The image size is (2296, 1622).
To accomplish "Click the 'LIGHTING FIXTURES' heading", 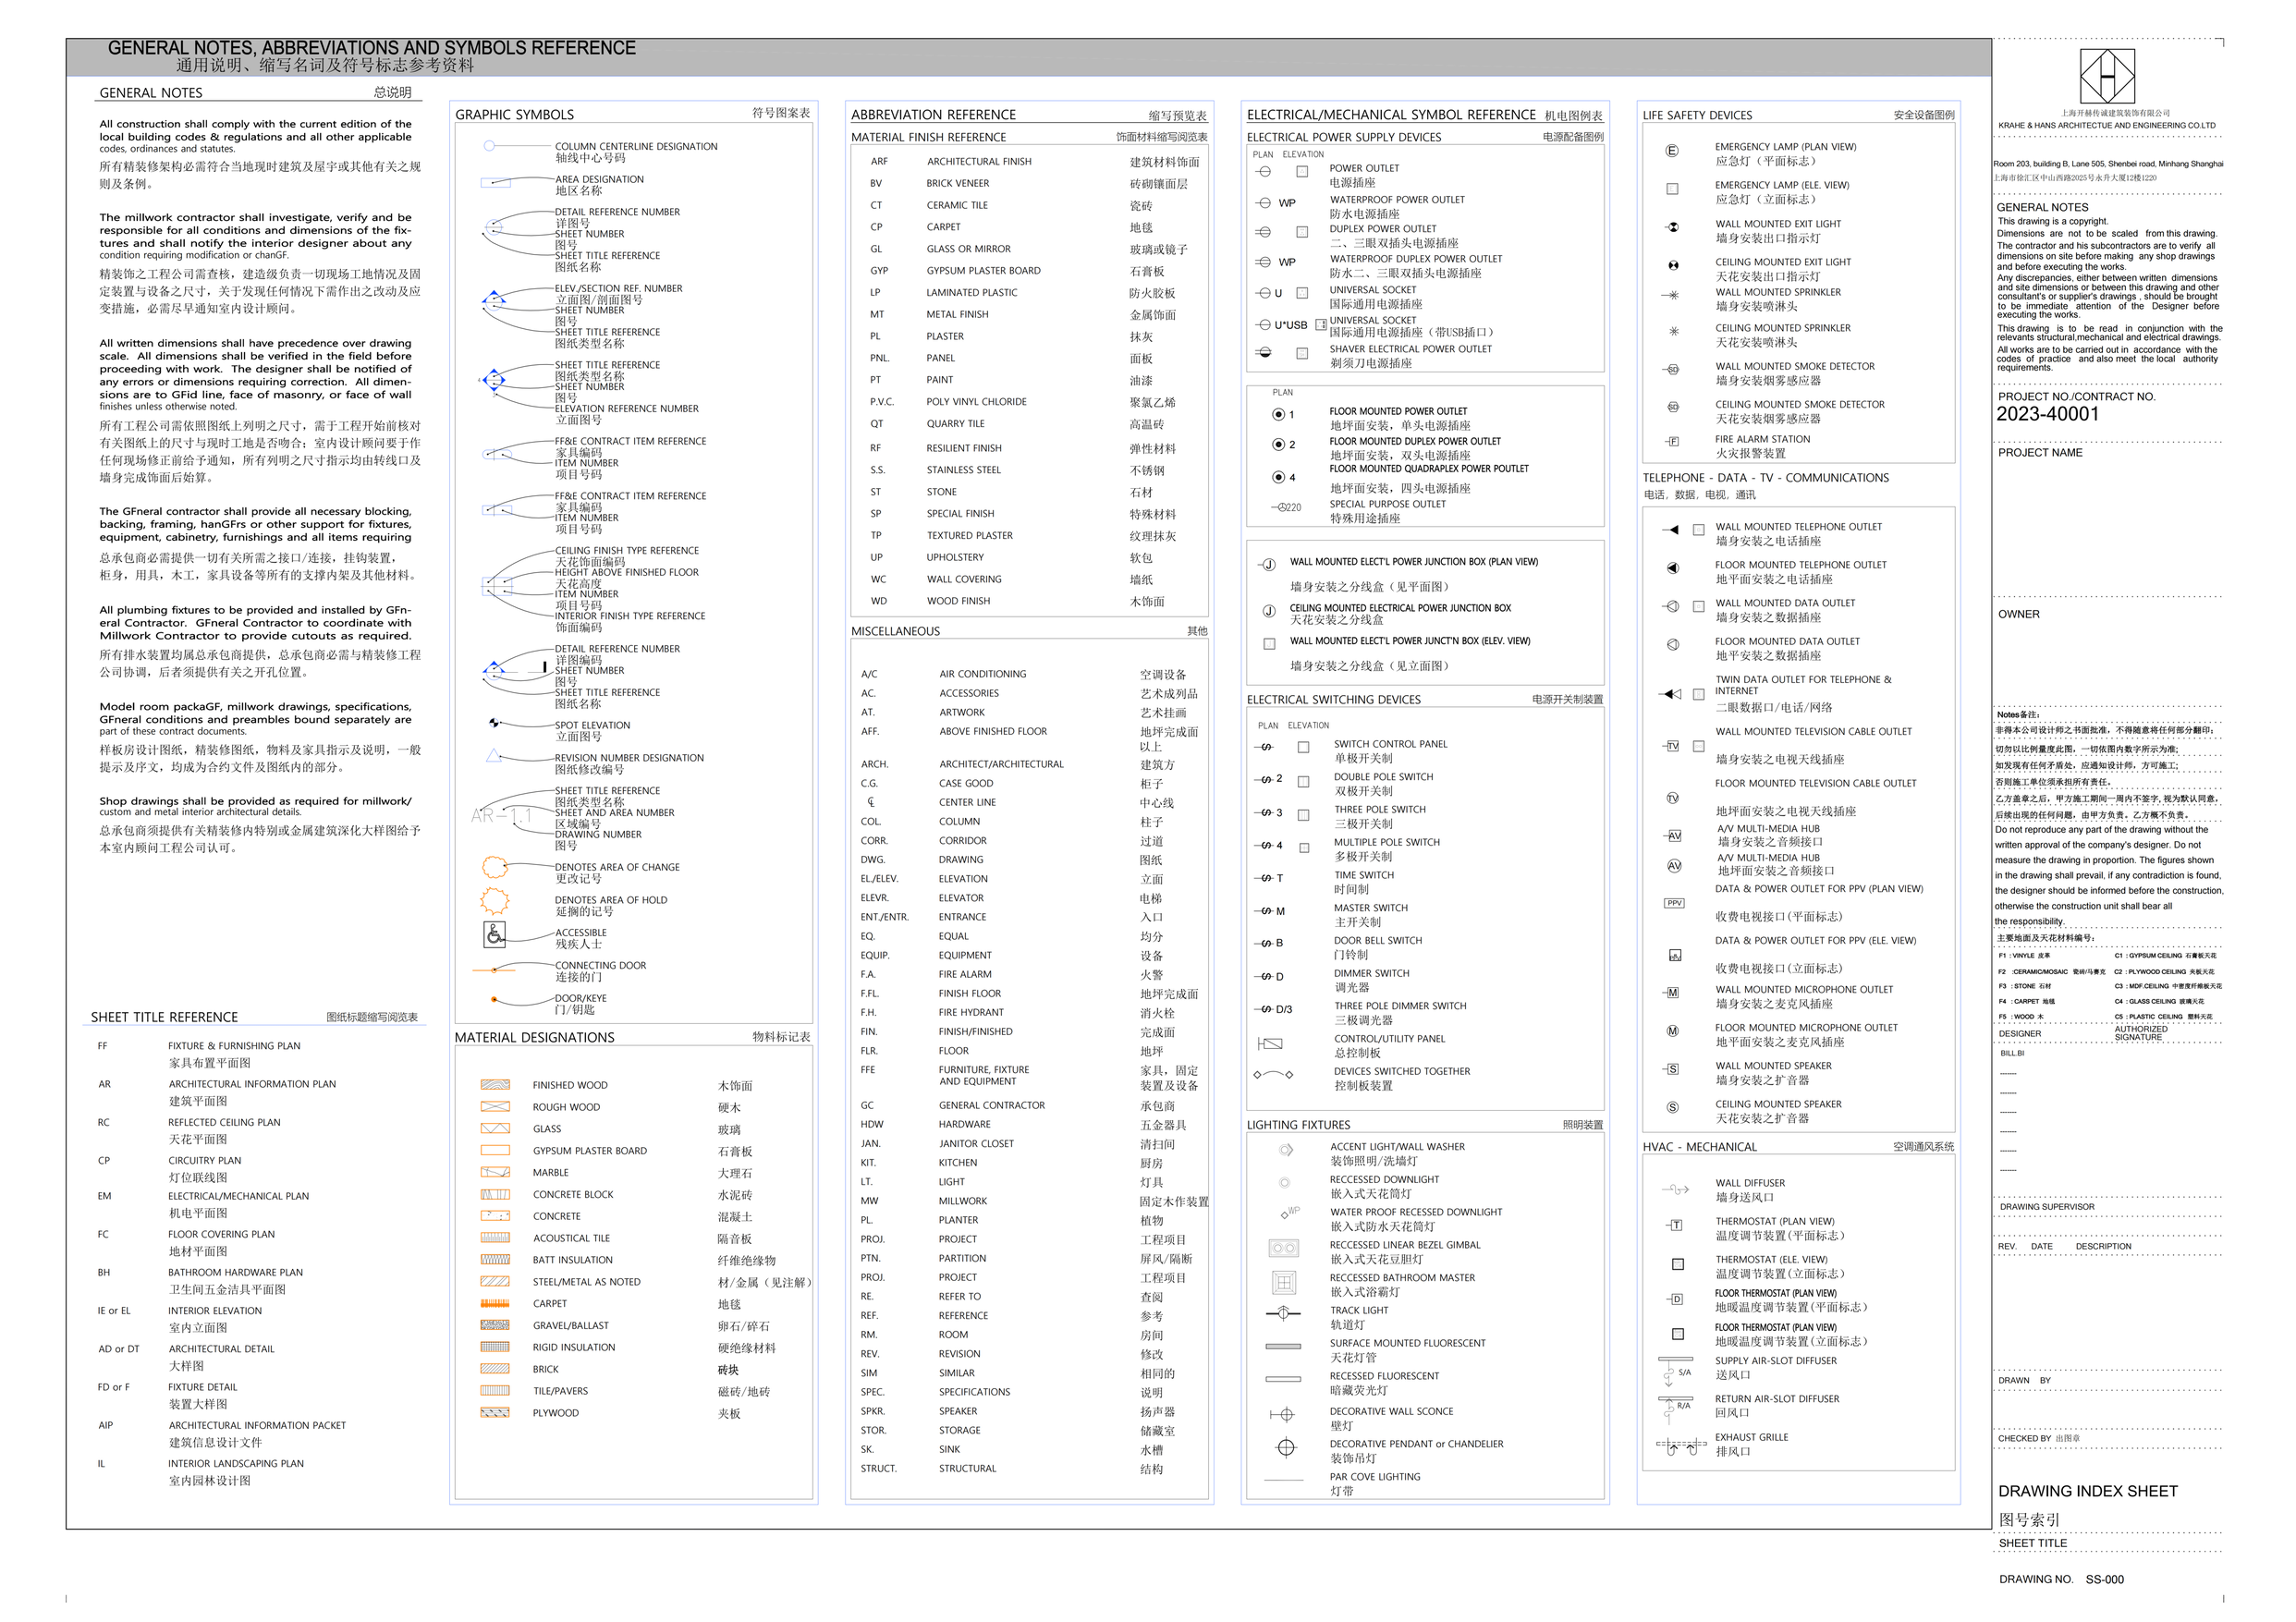I will [x=1298, y=1125].
